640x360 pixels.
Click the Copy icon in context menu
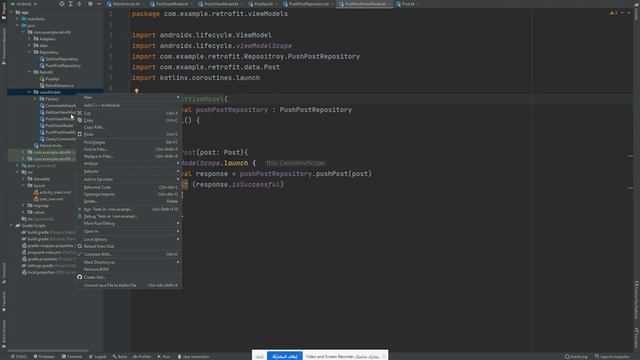(80, 120)
